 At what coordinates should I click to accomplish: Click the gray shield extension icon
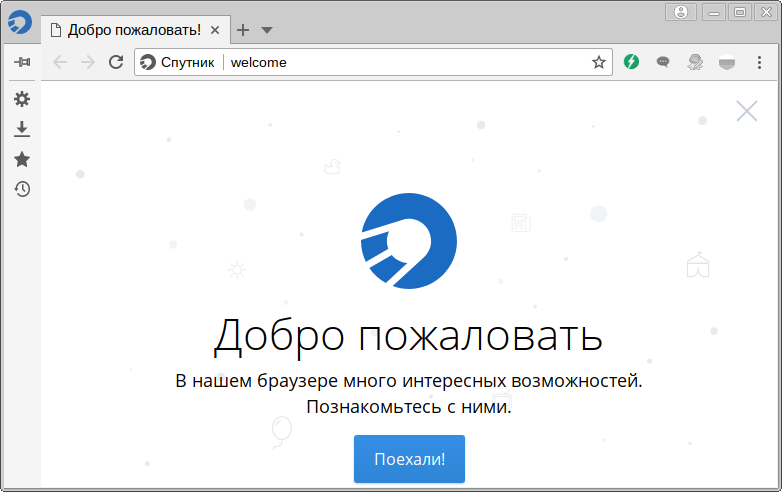[727, 62]
